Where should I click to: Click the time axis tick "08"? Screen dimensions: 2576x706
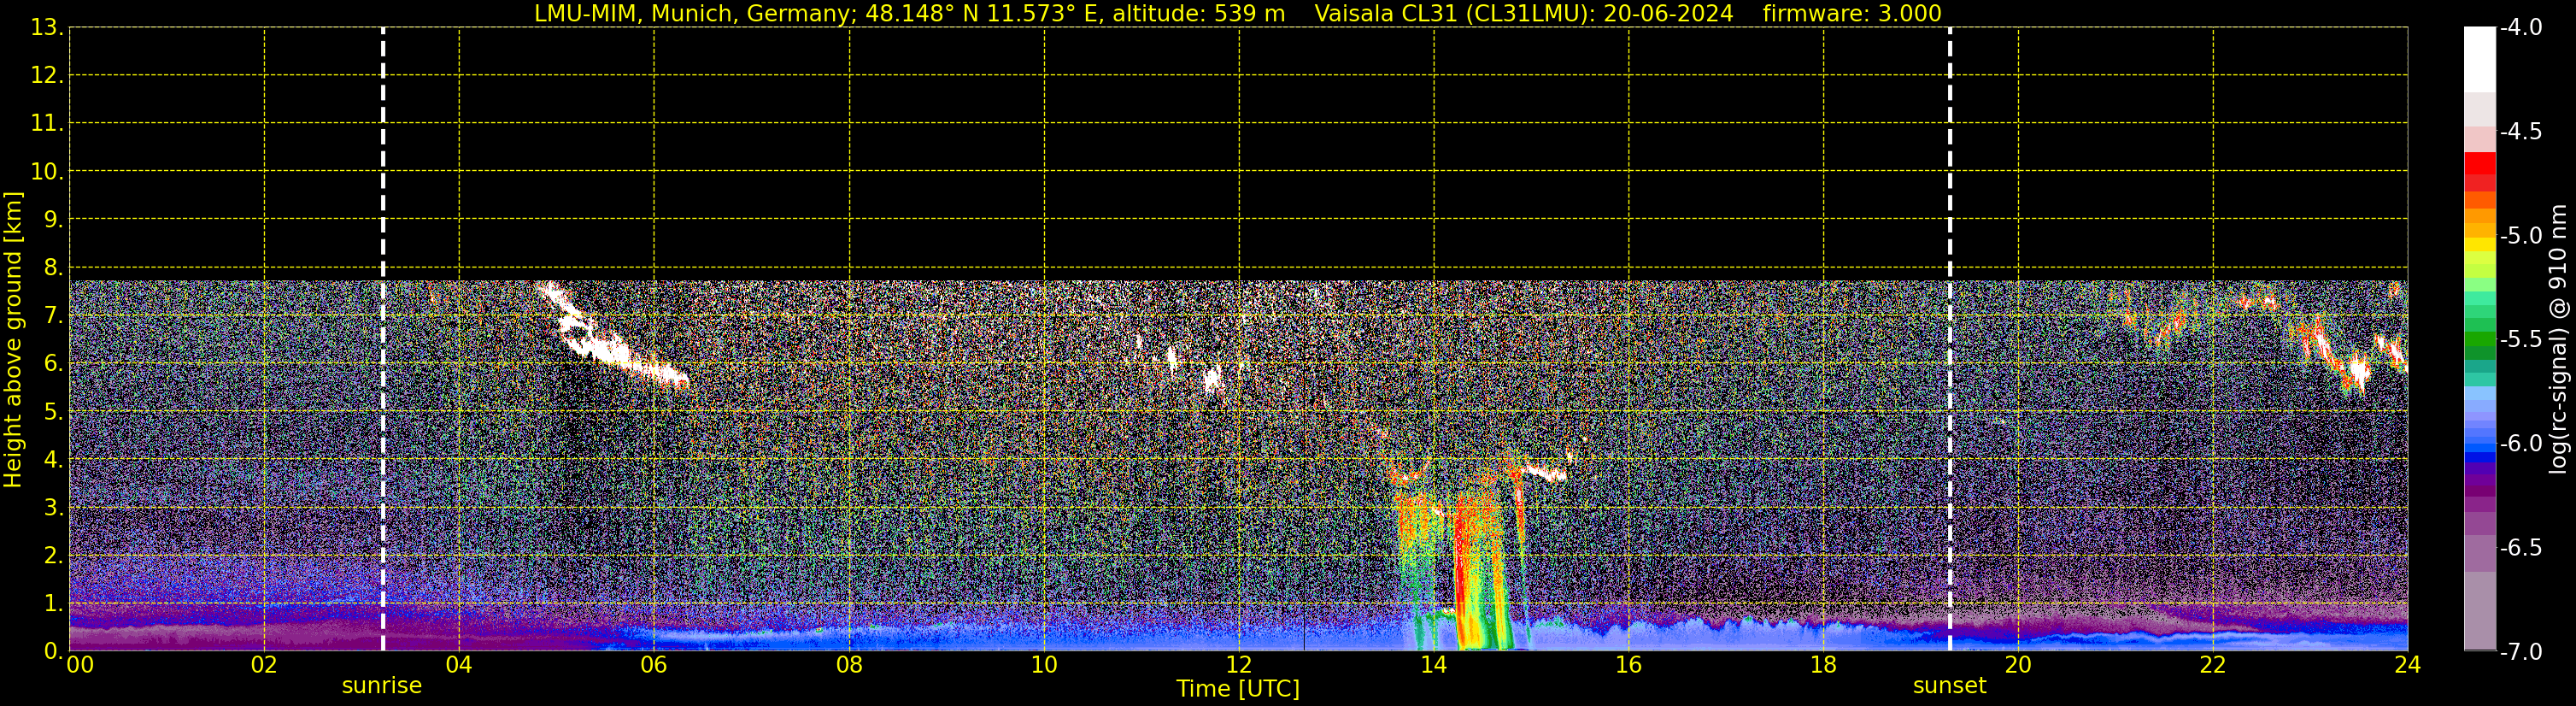849,665
